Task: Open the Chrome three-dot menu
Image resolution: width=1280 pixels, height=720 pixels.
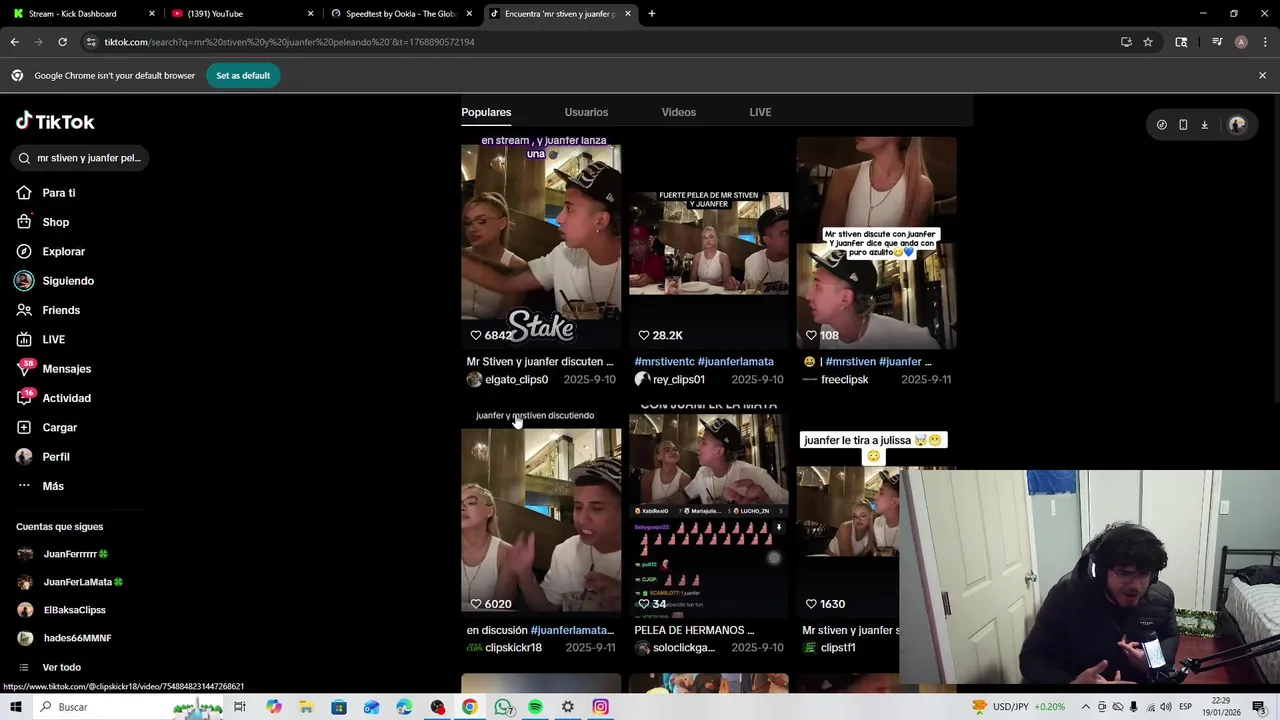Action: tap(1263, 42)
